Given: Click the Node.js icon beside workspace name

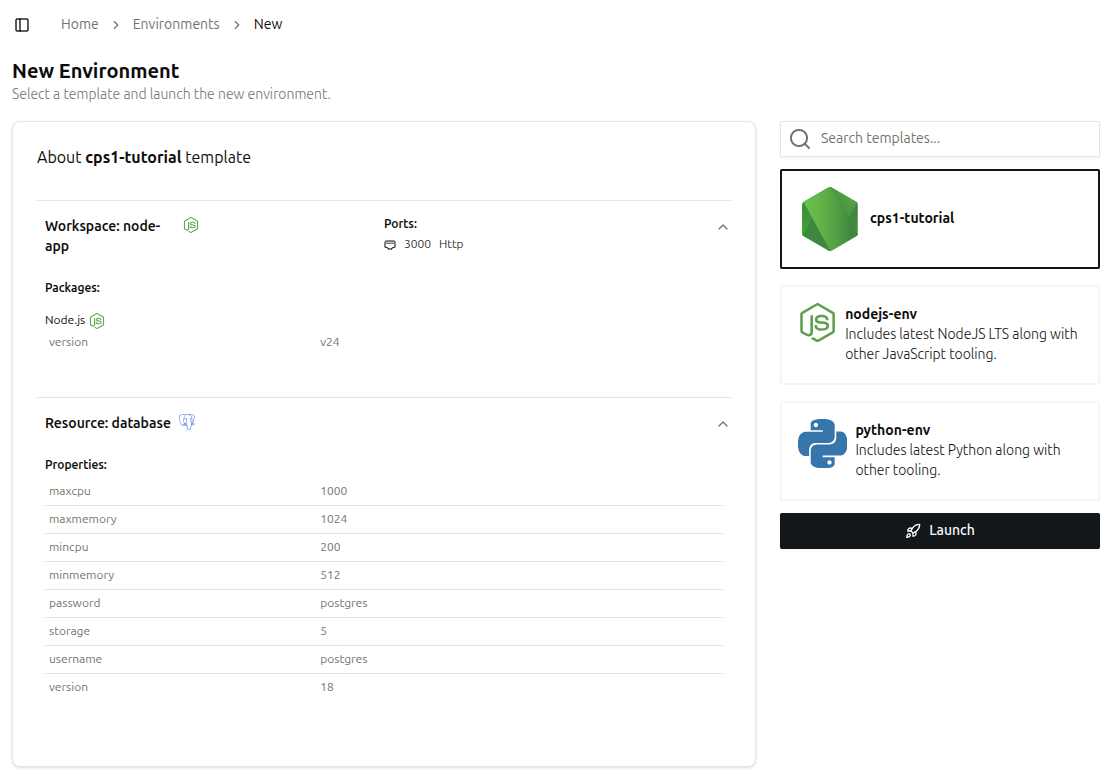Looking at the screenshot, I should tap(191, 225).
